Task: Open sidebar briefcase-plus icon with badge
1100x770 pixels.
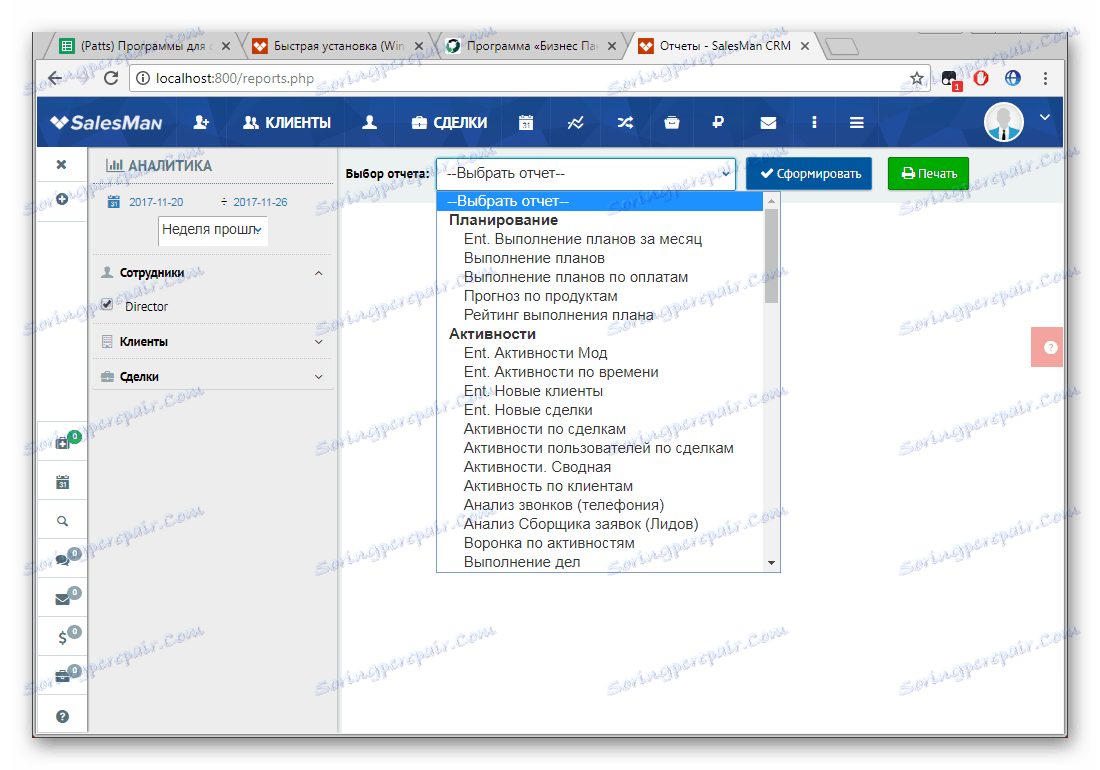Action: coord(63,443)
